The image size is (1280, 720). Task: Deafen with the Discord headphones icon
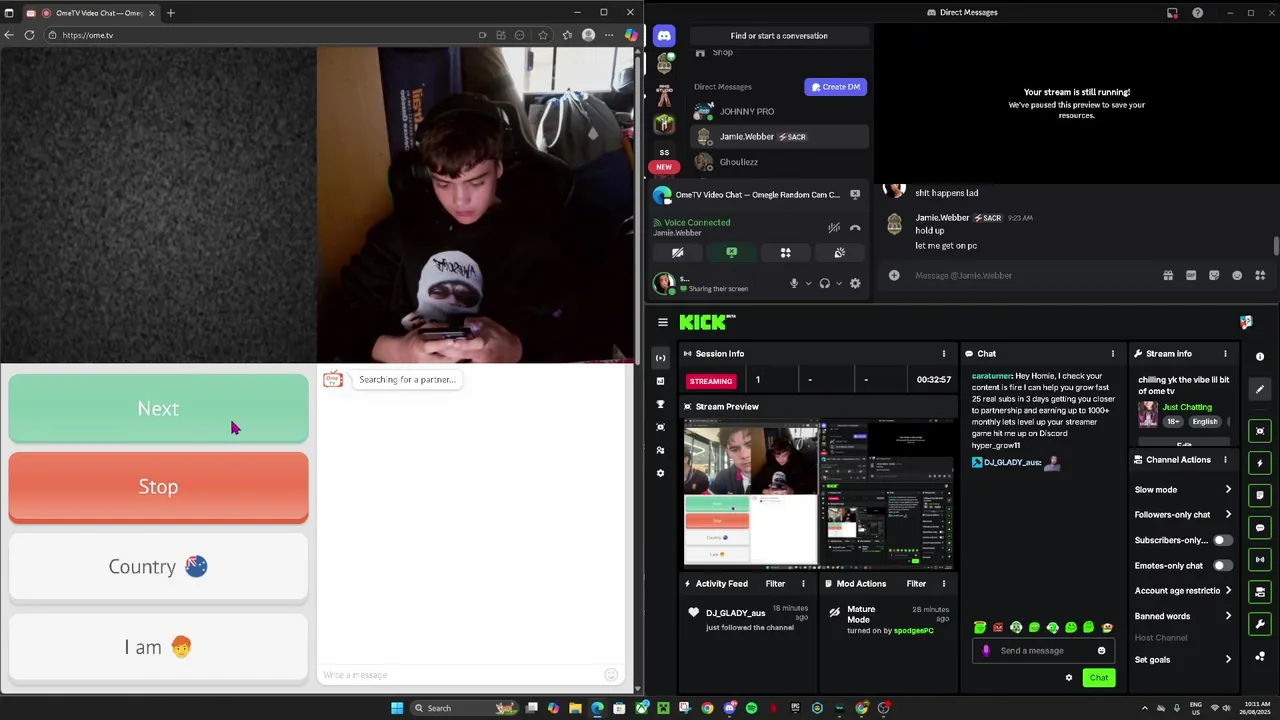click(x=824, y=283)
